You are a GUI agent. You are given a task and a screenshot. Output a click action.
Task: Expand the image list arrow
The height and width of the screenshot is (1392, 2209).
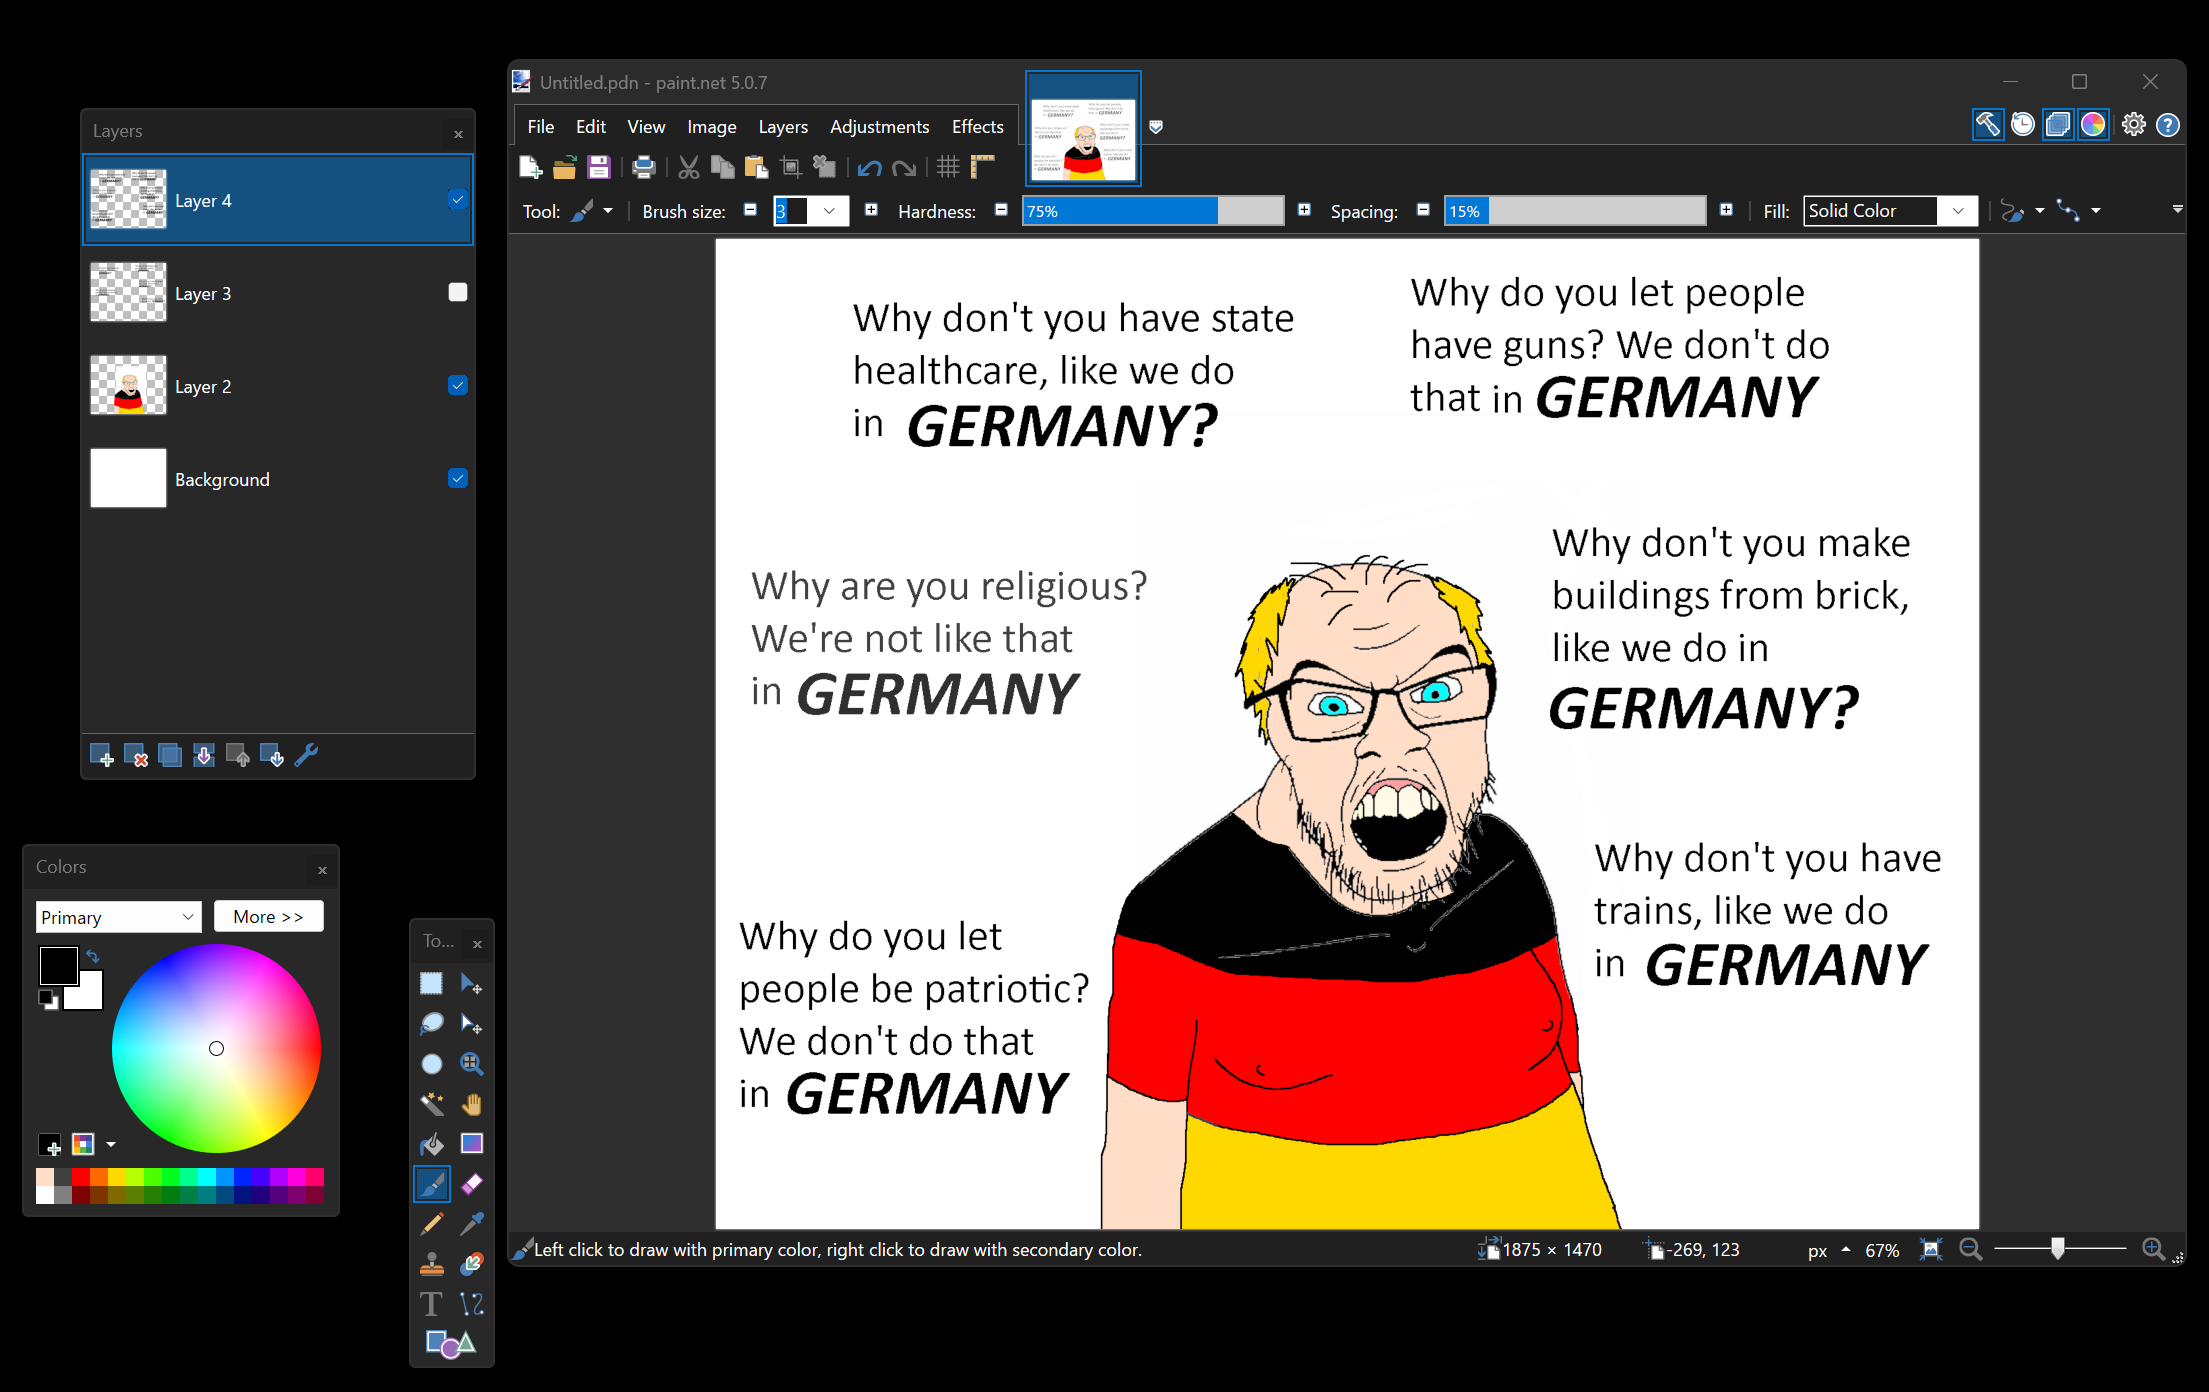click(1156, 127)
